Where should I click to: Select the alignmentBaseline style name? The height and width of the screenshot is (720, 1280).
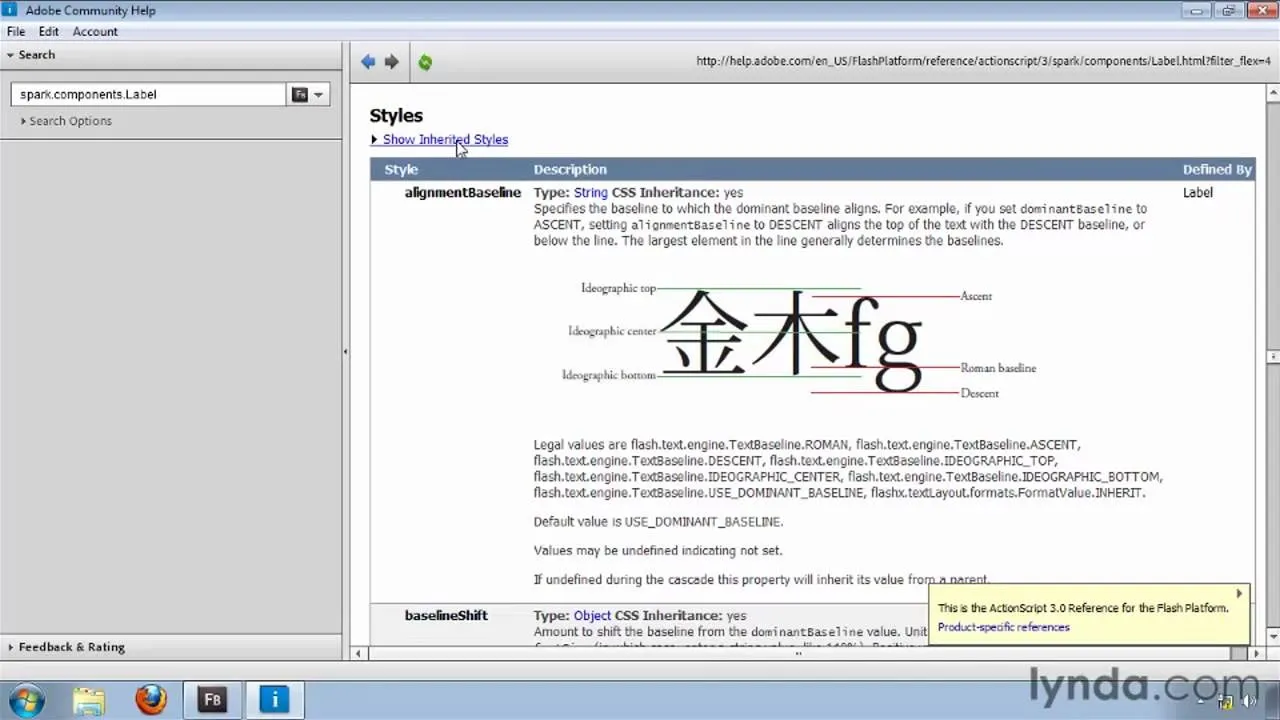[x=463, y=193]
